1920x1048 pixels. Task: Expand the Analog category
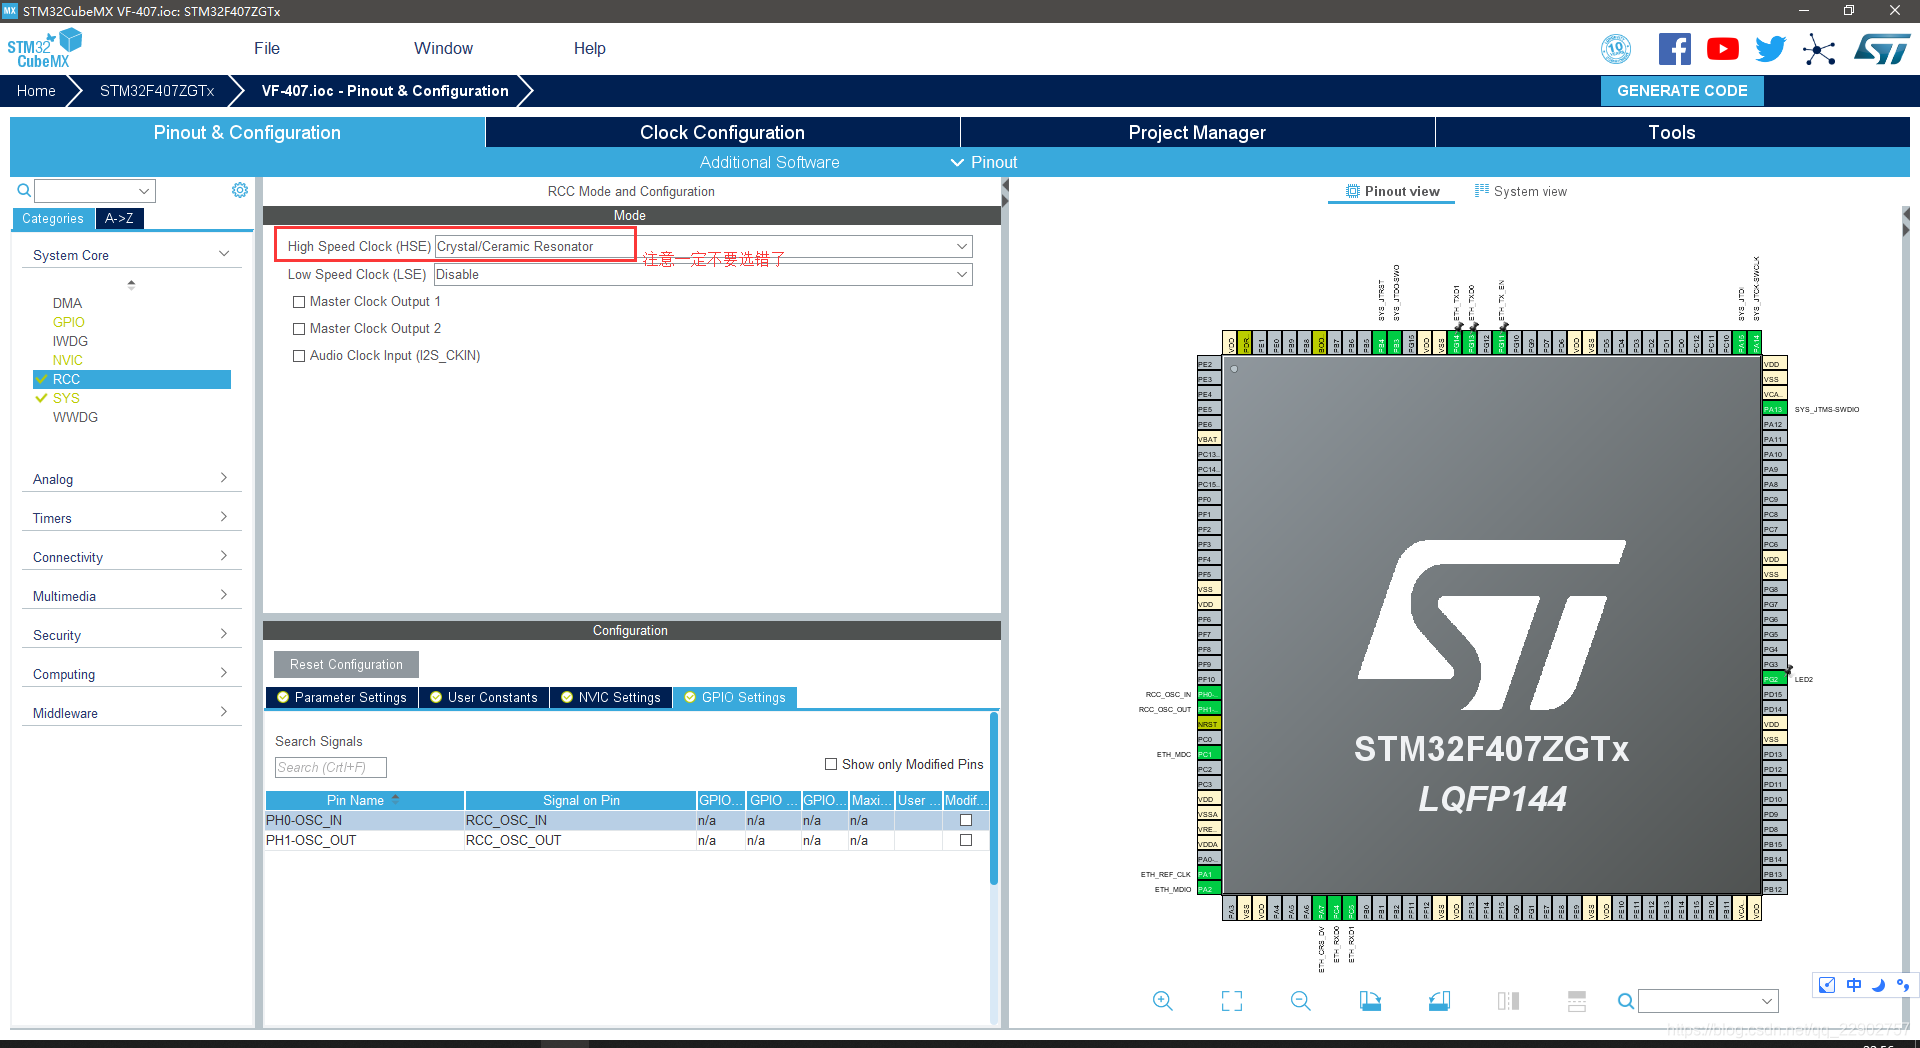(131, 479)
